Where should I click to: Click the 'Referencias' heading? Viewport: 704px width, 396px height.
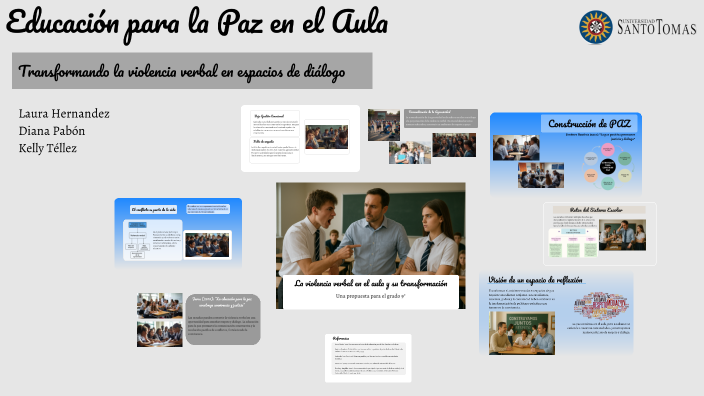click(341, 339)
